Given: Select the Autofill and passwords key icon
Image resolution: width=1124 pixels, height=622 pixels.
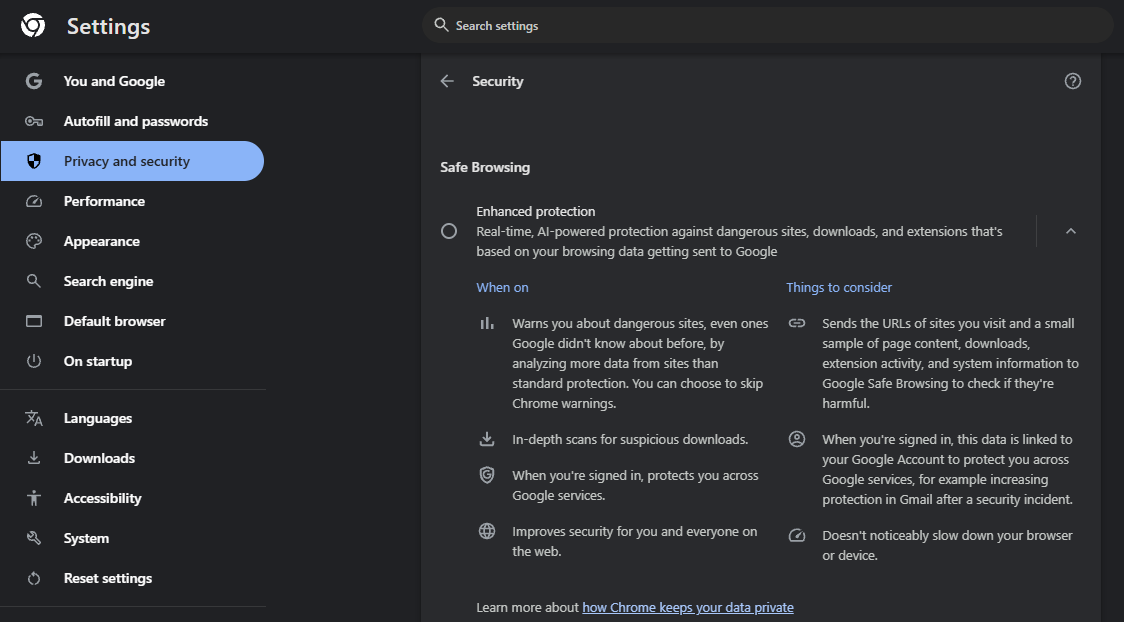Looking at the screenshot, I should click(x=33, y=121).
